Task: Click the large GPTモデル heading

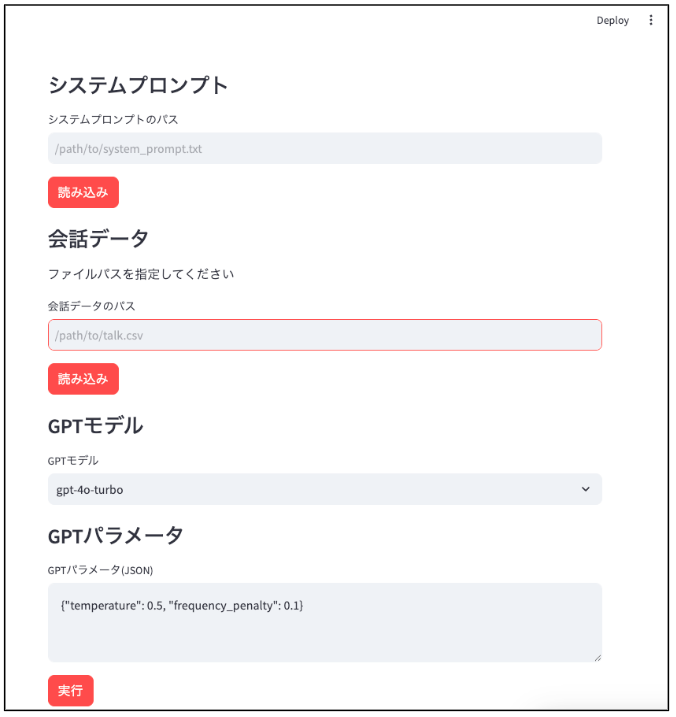Action: click(96, 426)
